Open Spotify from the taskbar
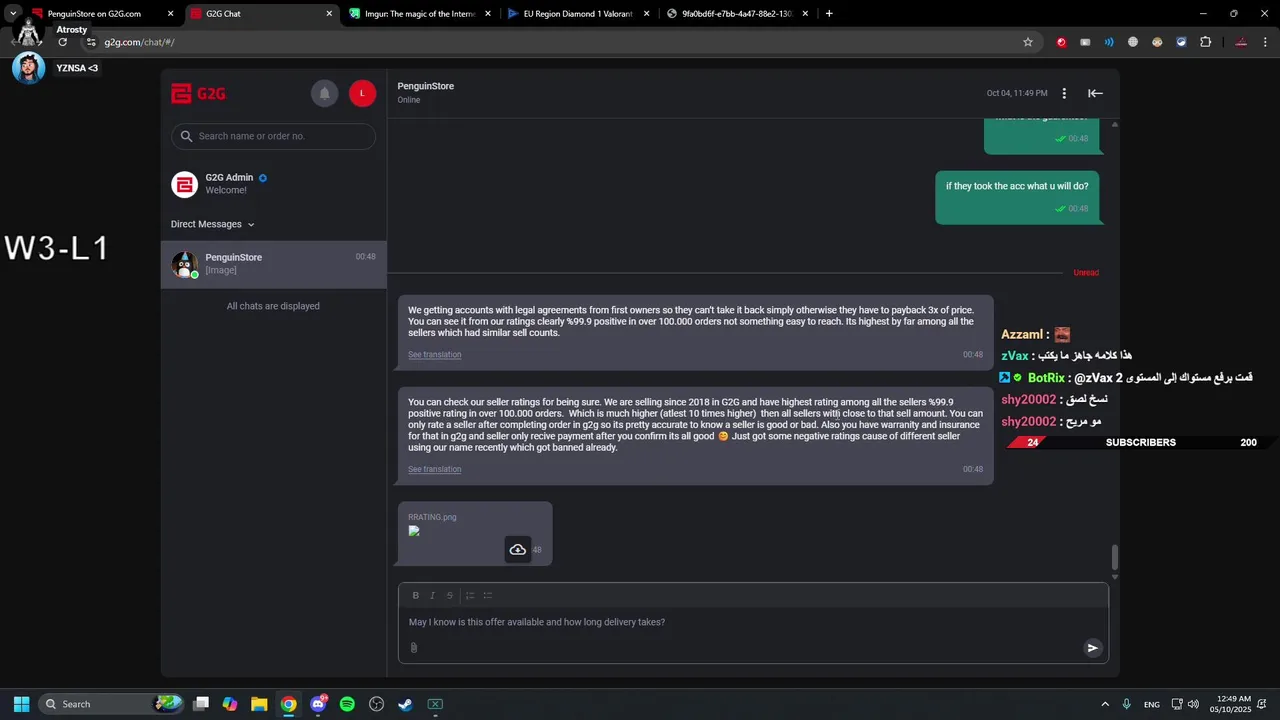The width and height of the screenshot is (1280, 720). (347, 704)
